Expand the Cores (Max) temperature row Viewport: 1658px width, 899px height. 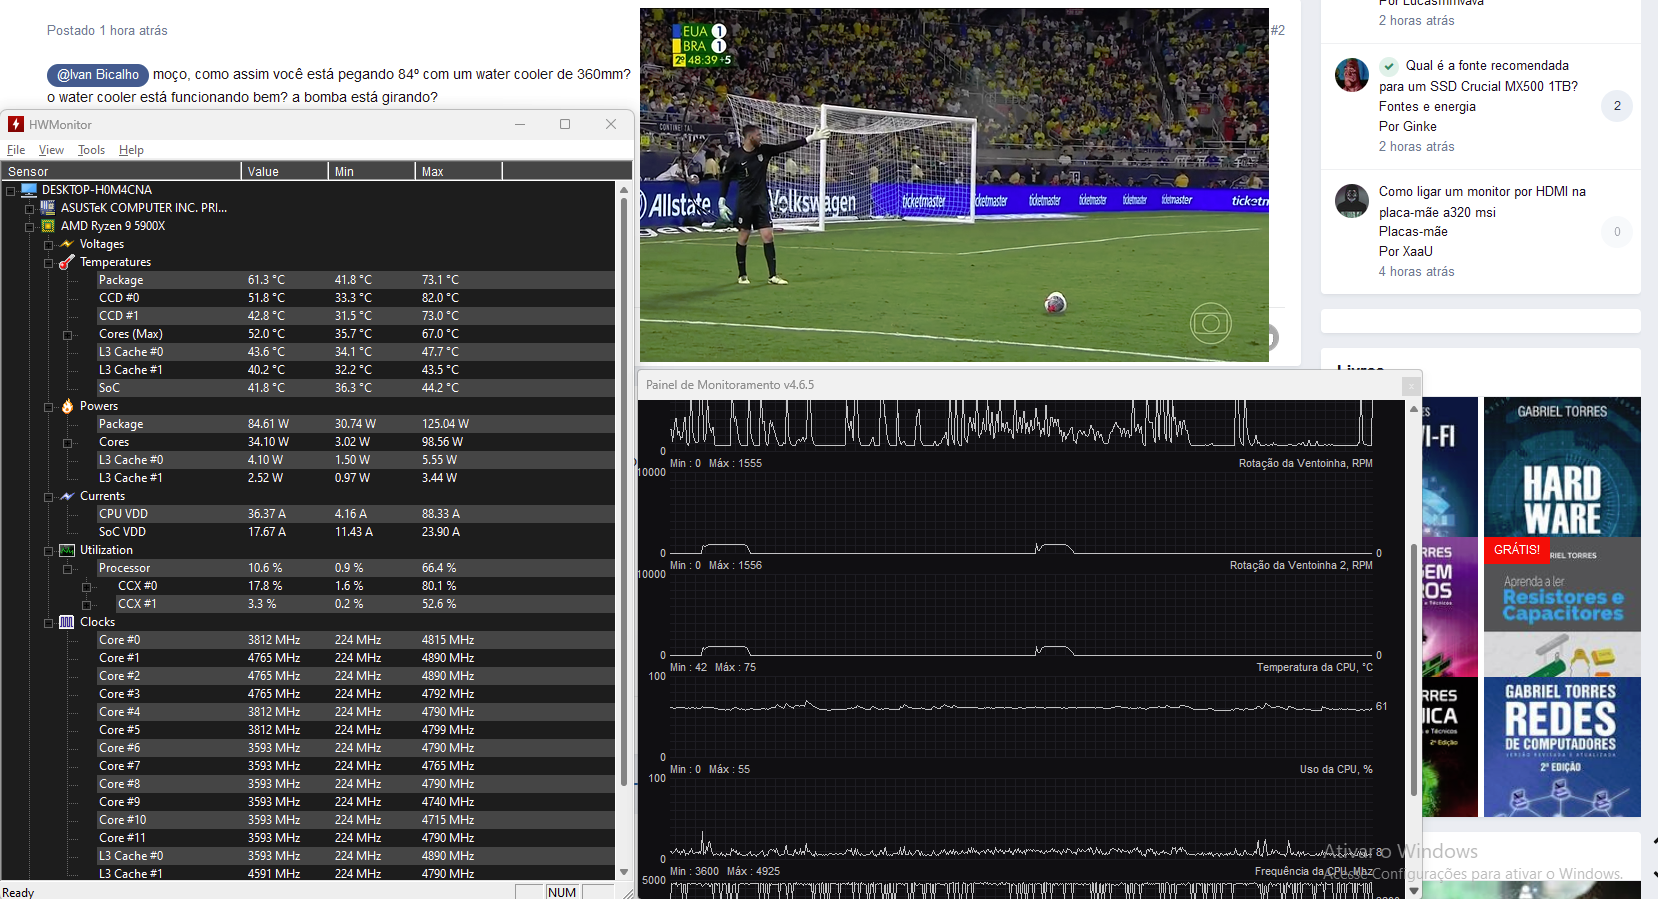pos(67,334)
